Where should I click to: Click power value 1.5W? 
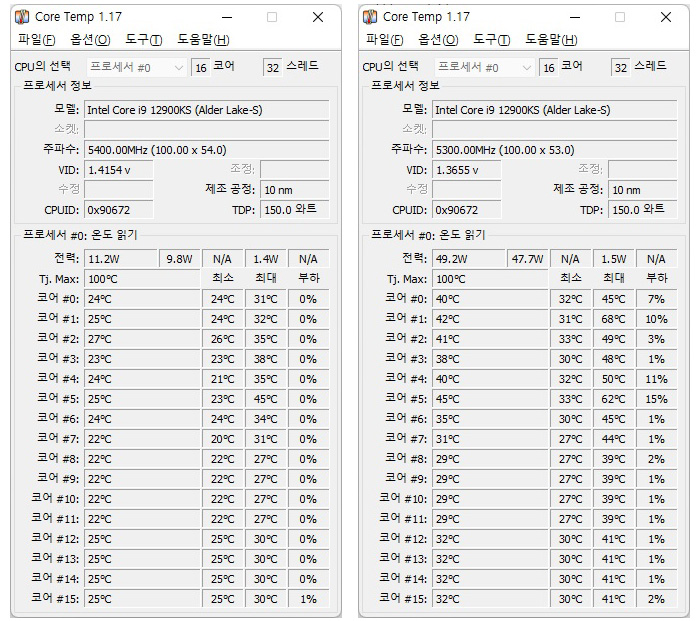613,259
